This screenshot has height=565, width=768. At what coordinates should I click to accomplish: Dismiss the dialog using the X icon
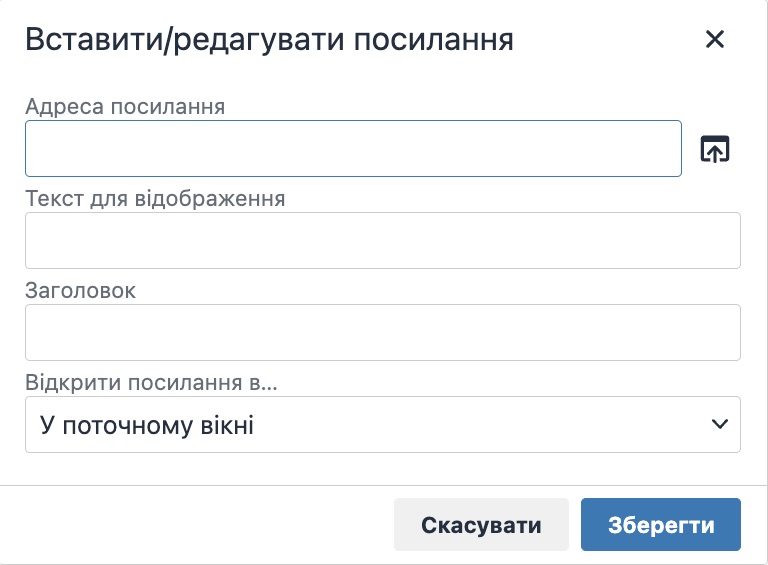714,40
